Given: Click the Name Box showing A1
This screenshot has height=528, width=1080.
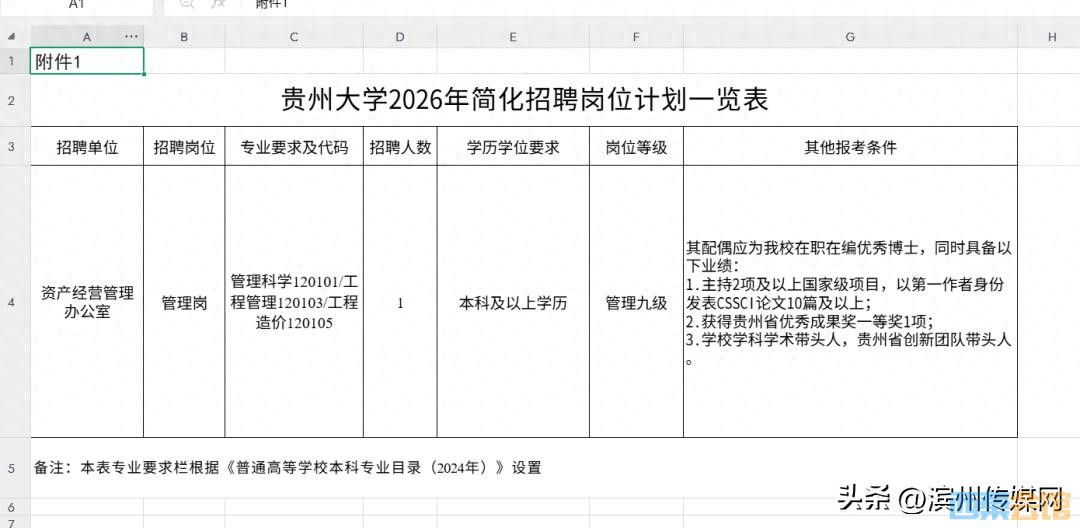Looking at the screenshot, I should point(76,6).
